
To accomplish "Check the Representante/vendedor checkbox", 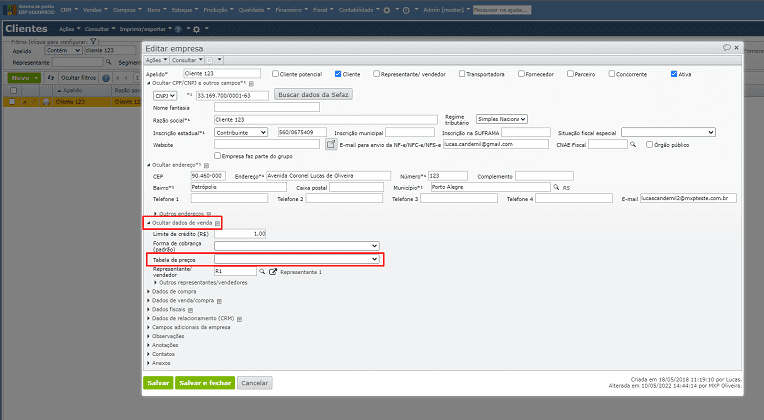I will [x=376, y=74].
